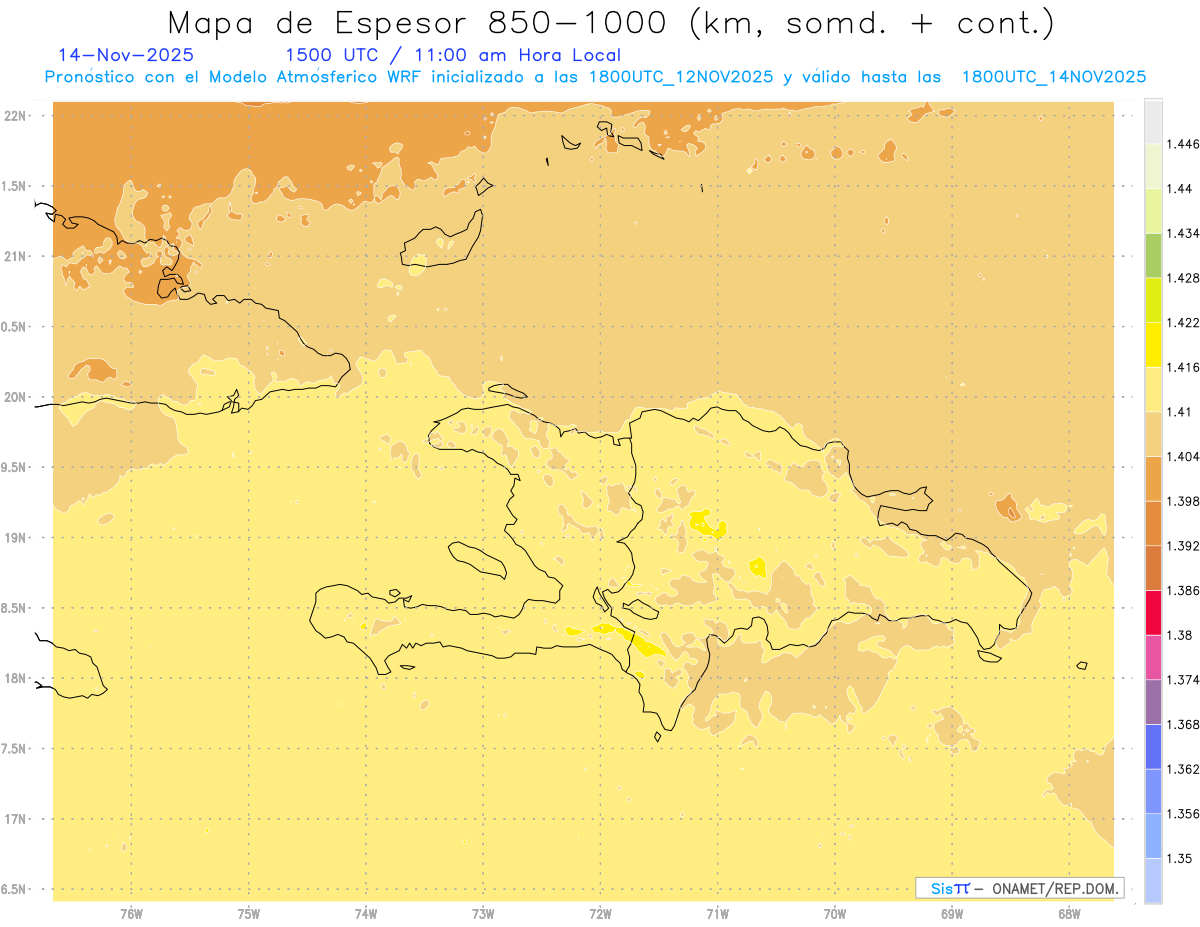Screen dimensions: 1200x927
Task: Click the ONAMET/REP.DOM. credit label
Action: point(1056,888)
